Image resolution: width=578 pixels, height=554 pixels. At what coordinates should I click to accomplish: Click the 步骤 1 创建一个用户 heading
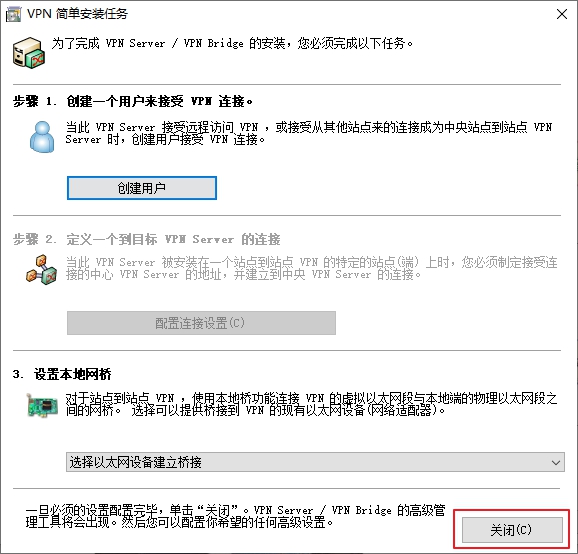tap(133, 101)
